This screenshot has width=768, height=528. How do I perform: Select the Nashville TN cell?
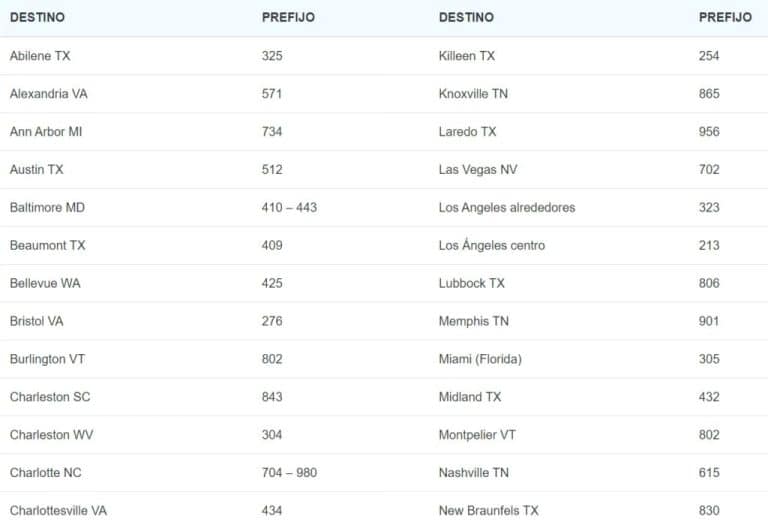(x=474, y=473)
